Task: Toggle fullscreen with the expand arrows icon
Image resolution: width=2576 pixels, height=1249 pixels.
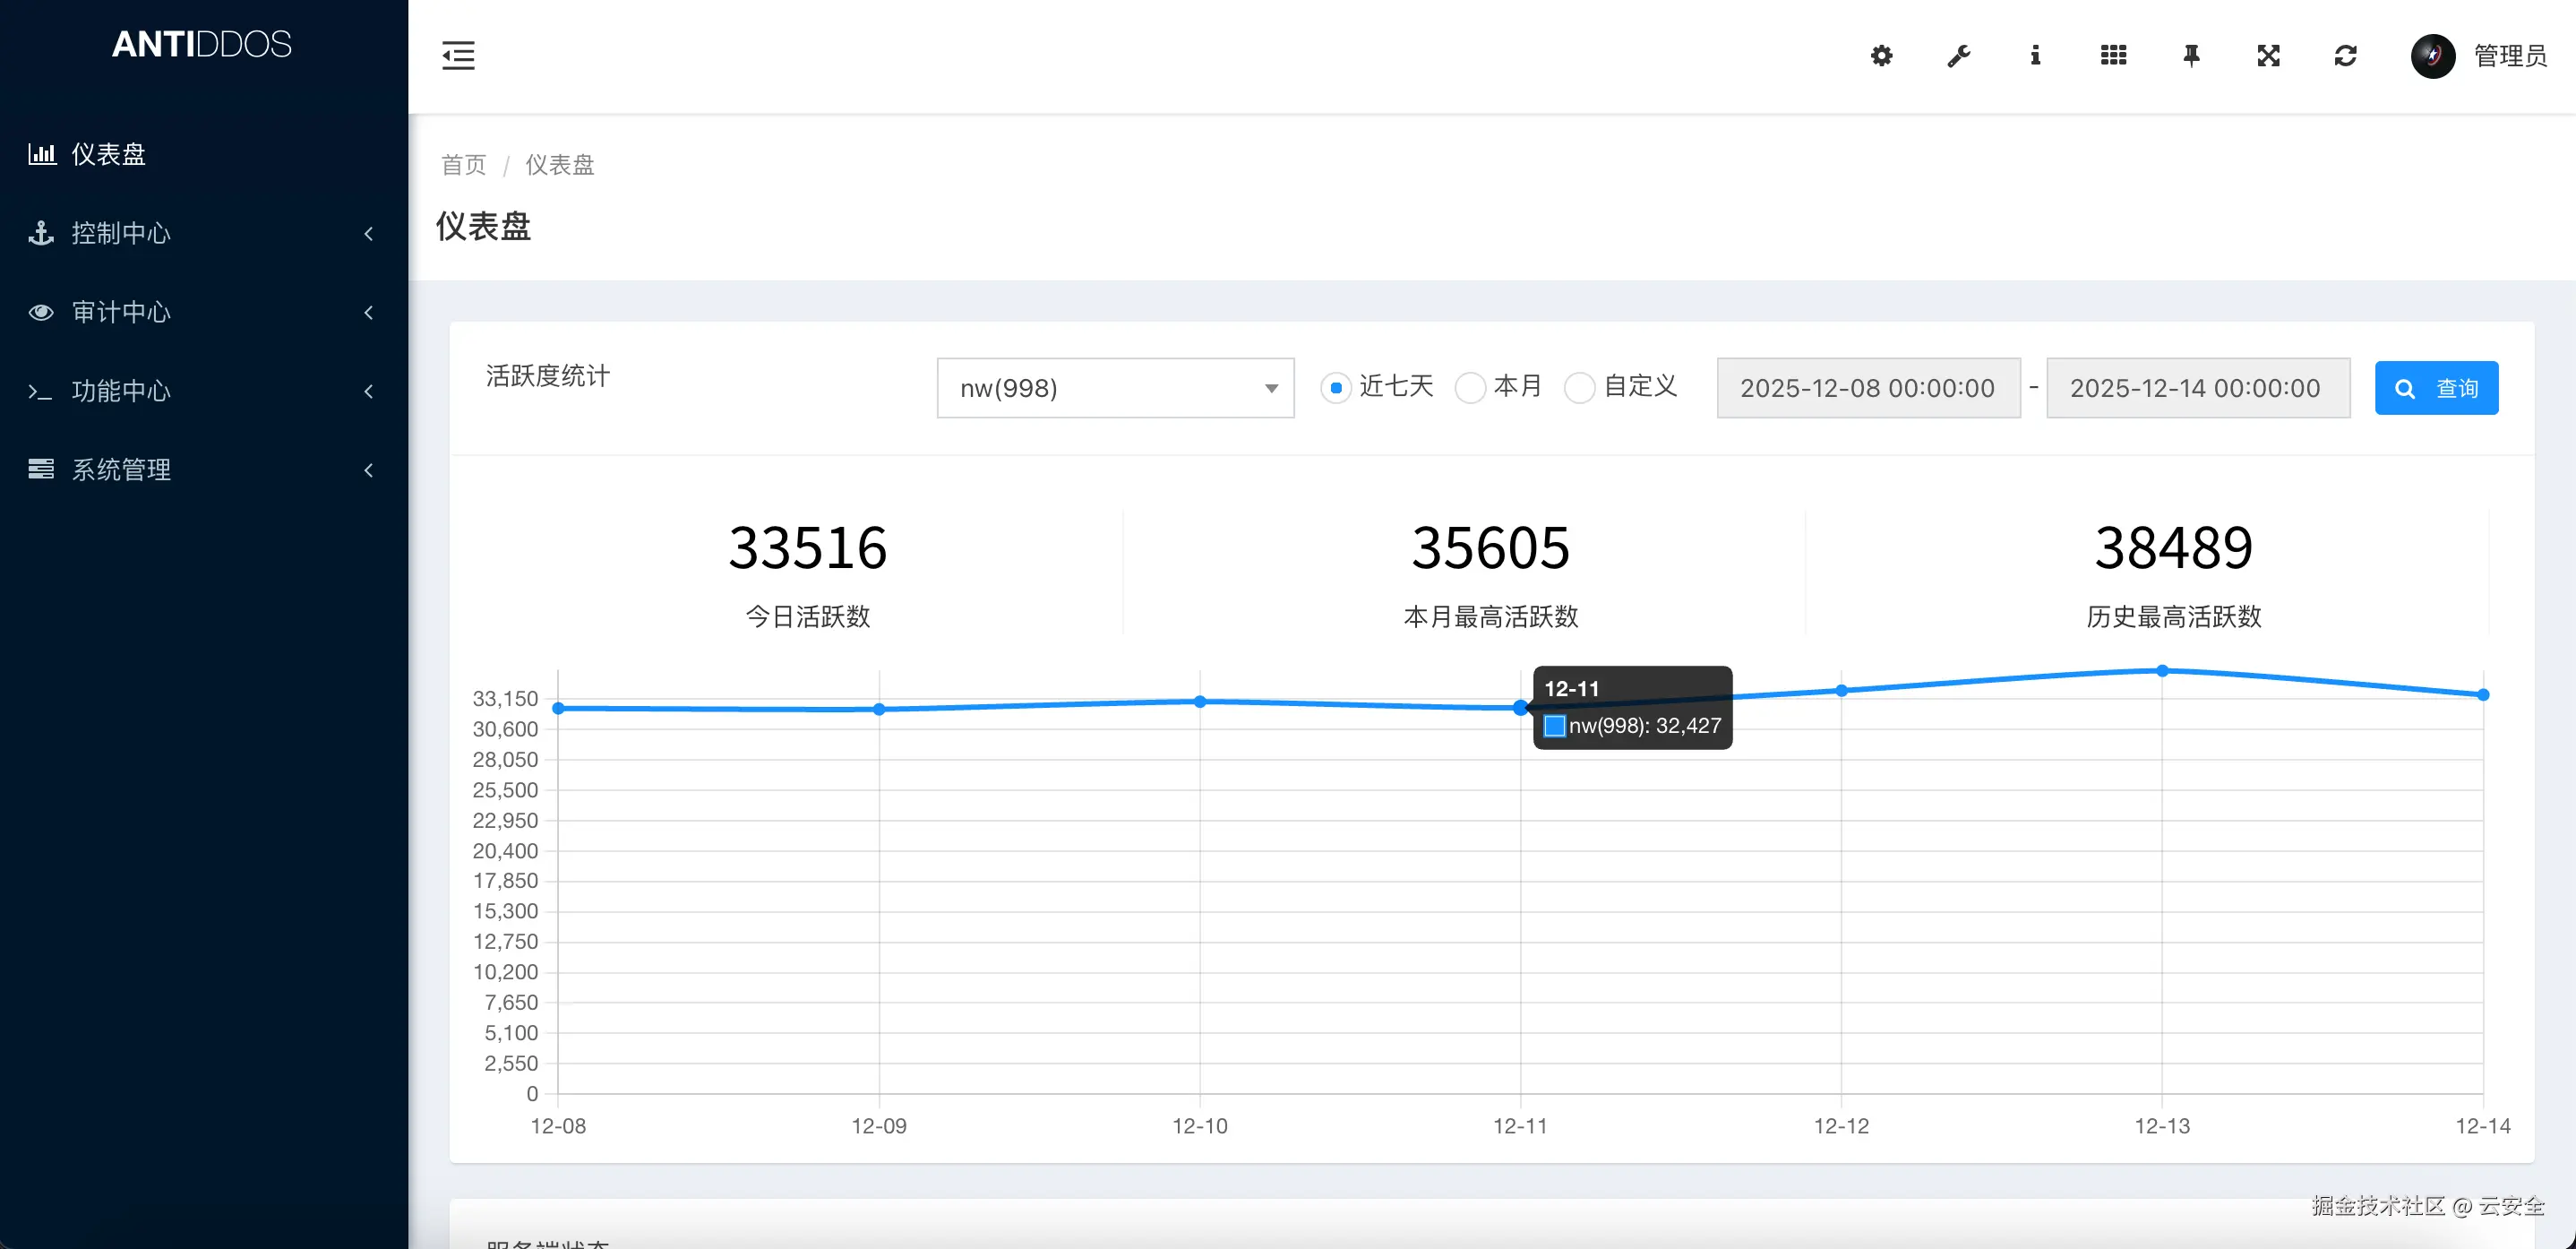Action: 2268,56
